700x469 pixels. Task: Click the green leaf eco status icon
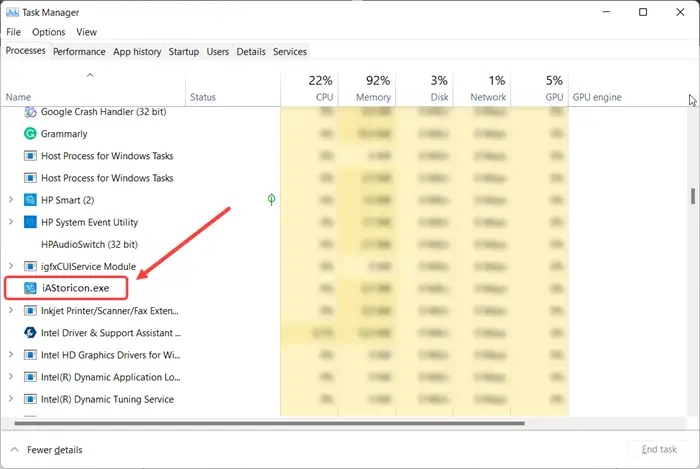tap(271, 199)
